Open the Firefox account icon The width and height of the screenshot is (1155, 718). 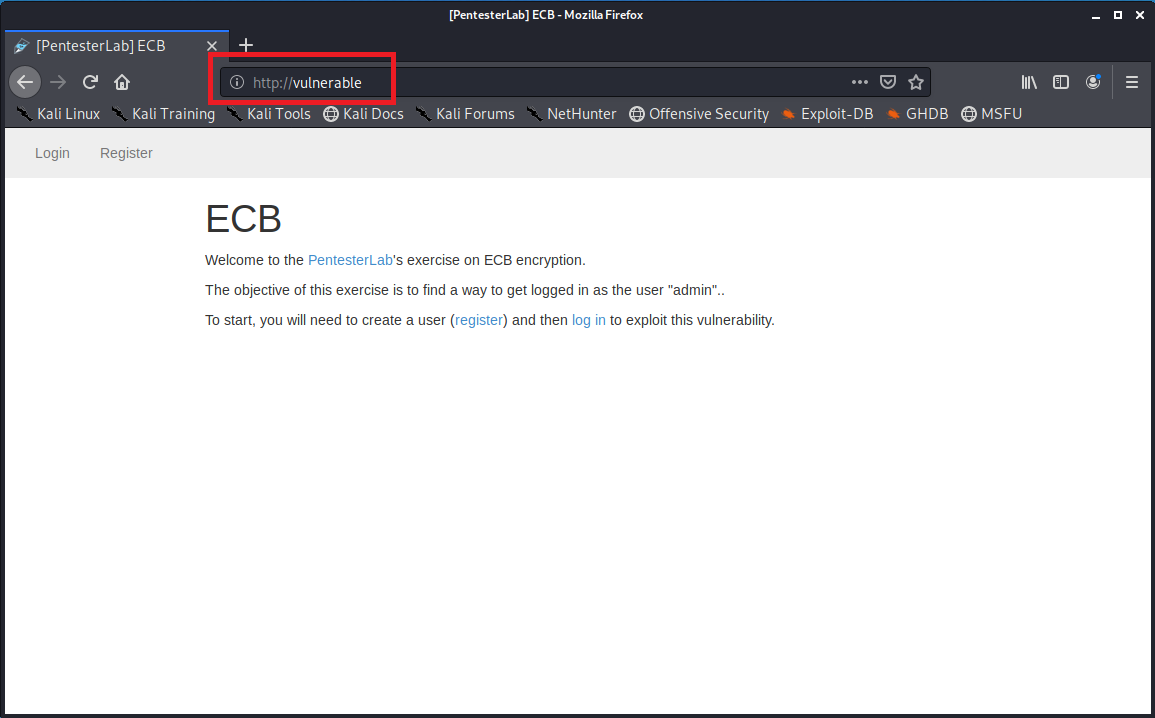click(1093, 82)
